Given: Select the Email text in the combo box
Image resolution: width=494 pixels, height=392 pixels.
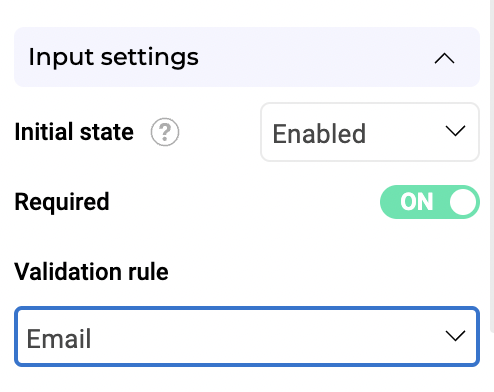Looking at the screenshot, I should pos(59,339).
